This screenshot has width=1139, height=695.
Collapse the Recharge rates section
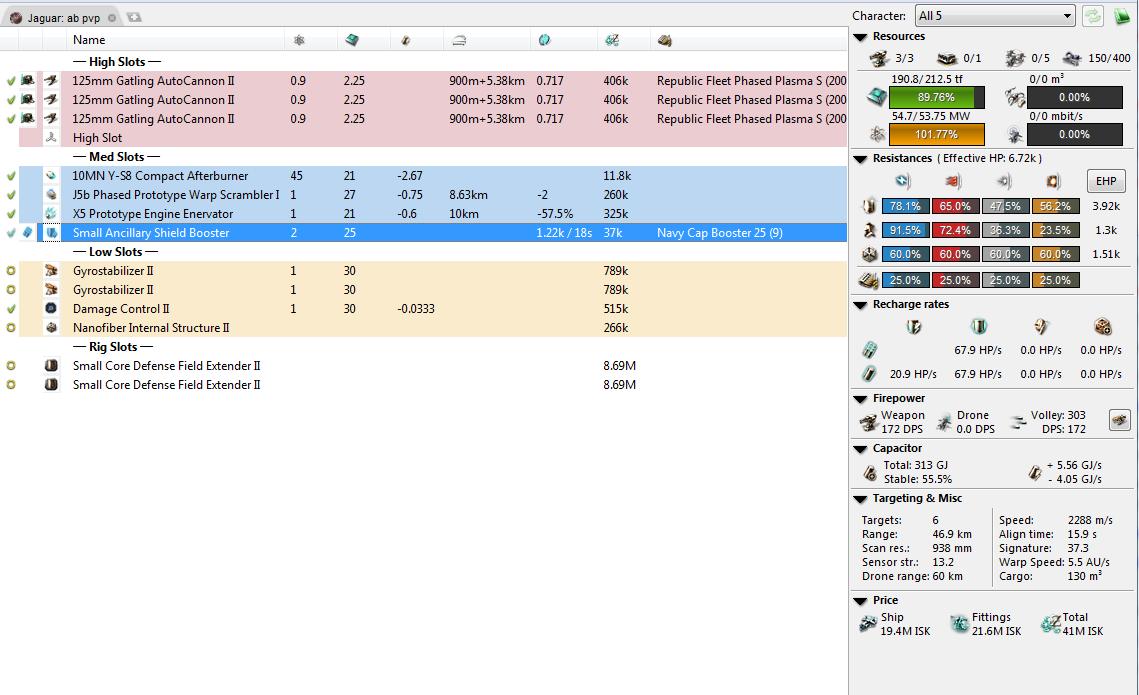point(861,305)
